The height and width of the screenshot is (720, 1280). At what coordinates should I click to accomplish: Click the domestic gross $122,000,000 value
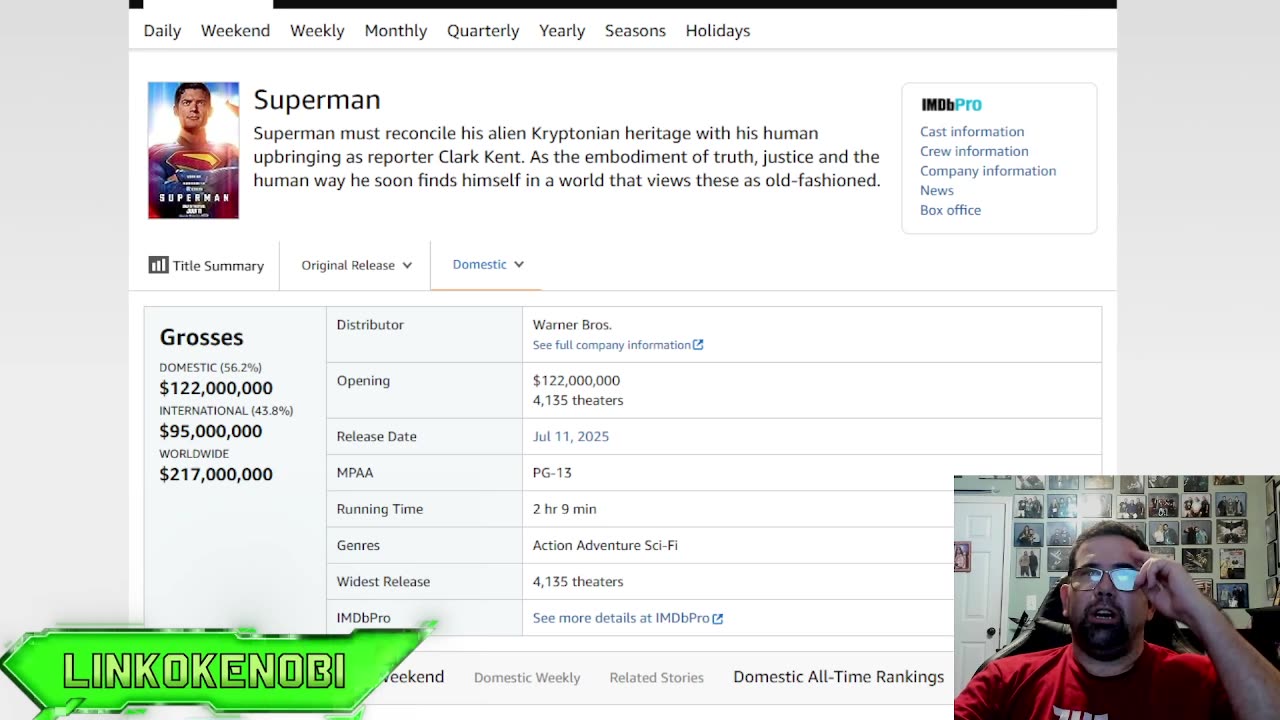click(215, 388)
